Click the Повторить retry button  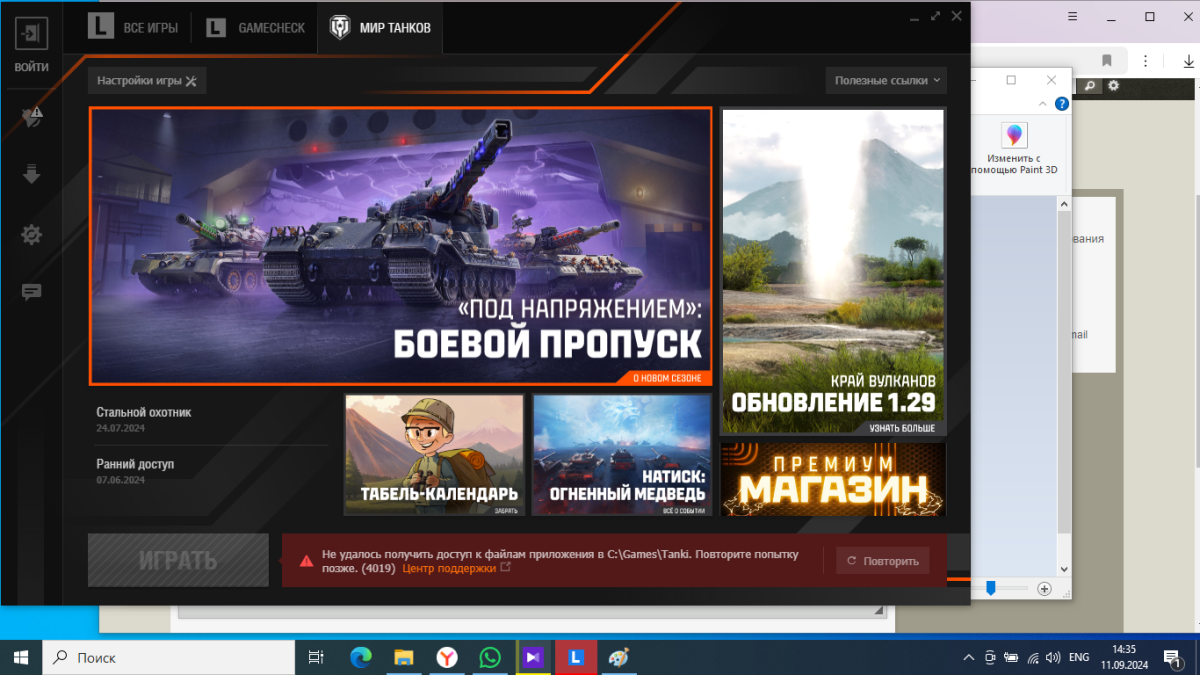pos(883,561)
